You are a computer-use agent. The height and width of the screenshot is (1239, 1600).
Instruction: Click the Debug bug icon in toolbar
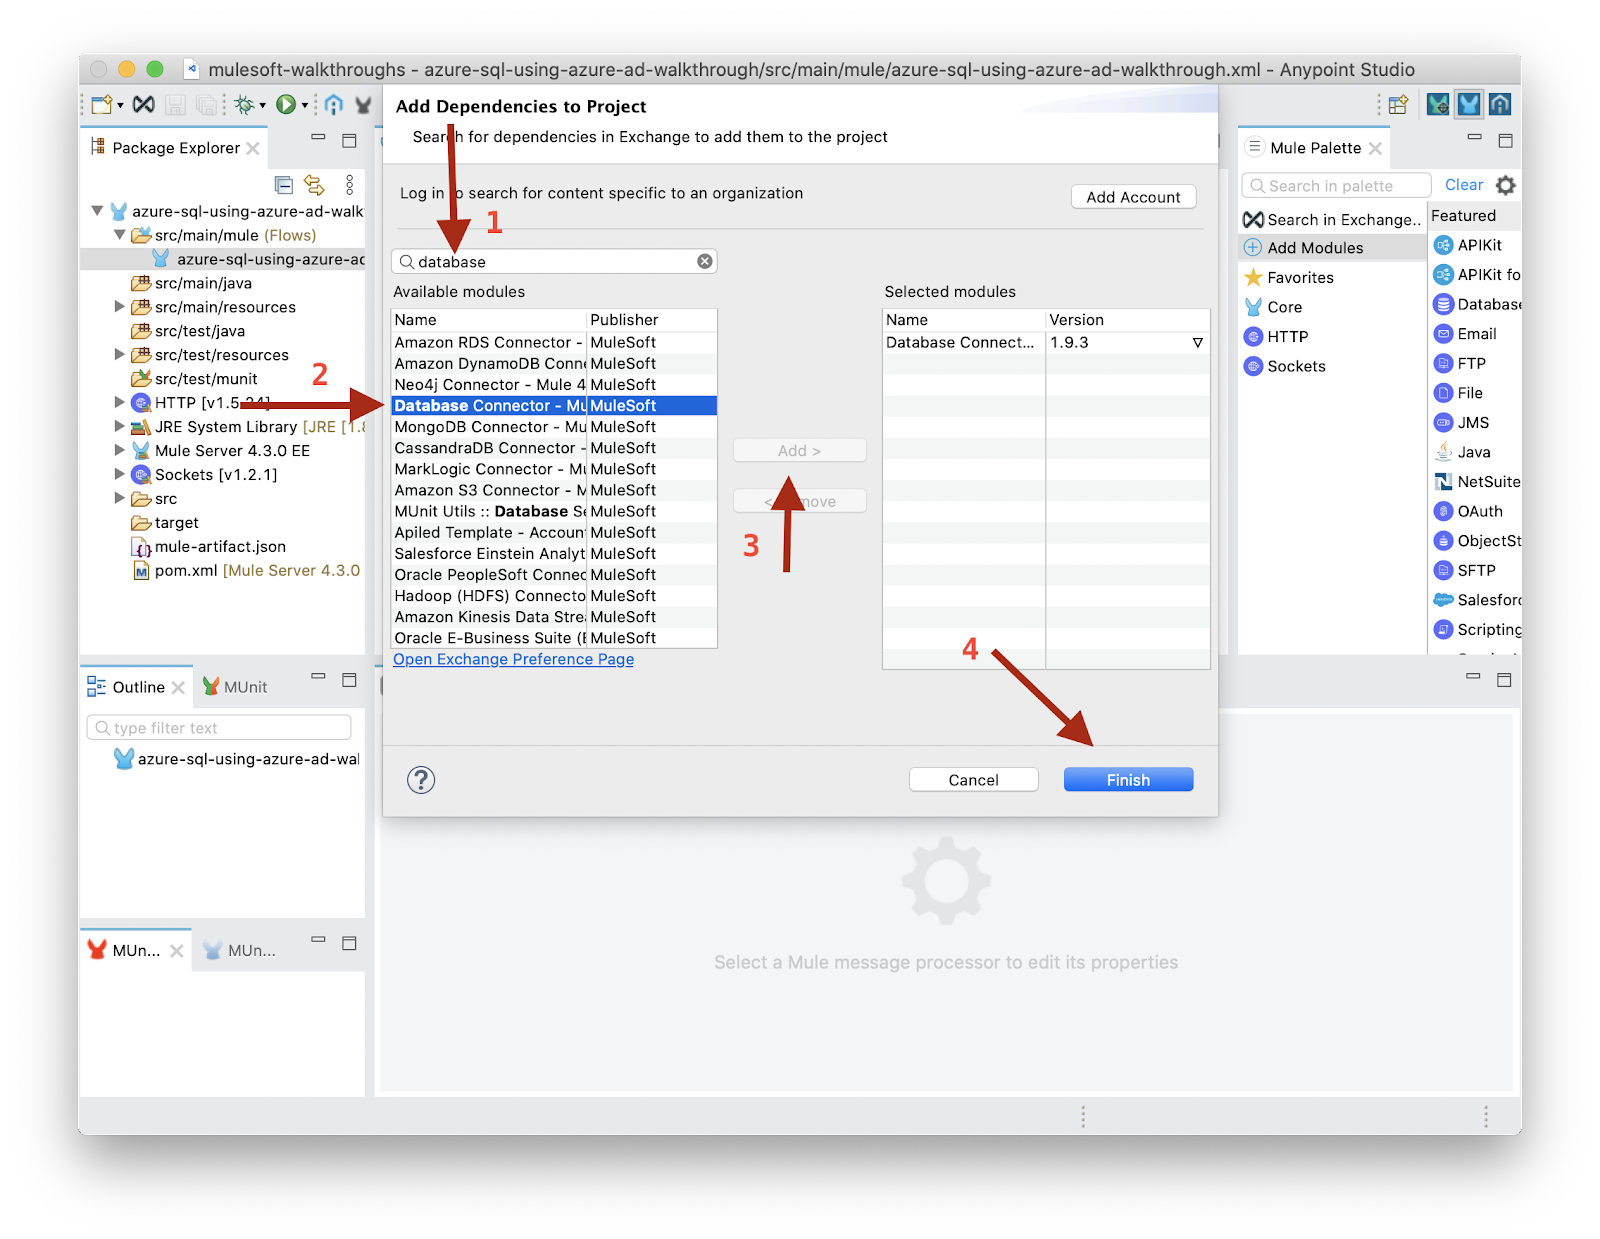pos(244,104)
